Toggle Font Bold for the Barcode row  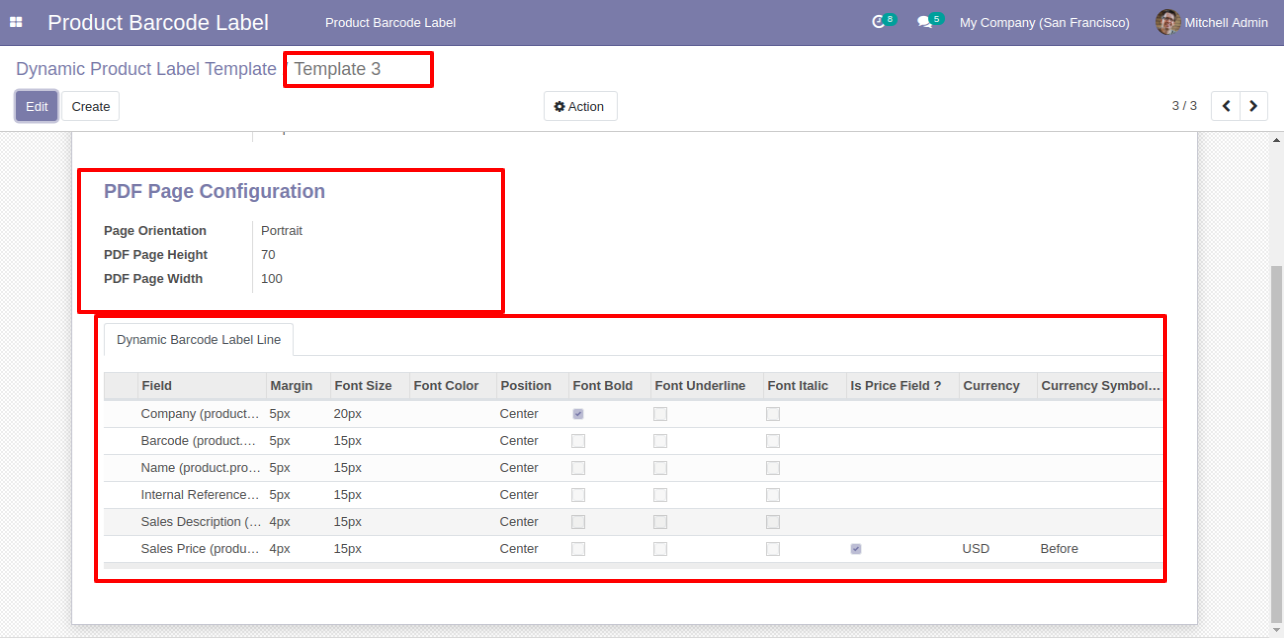click(x=578, y=441)
